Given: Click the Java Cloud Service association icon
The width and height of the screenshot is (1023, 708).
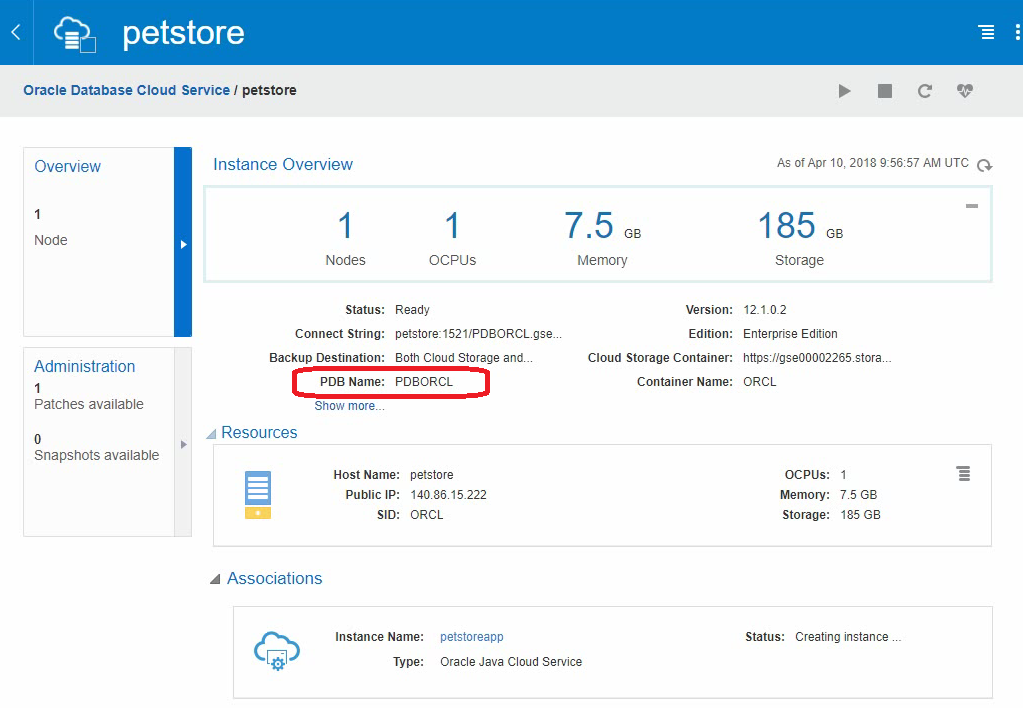Looking at the screenshot, I should [277, 651].
